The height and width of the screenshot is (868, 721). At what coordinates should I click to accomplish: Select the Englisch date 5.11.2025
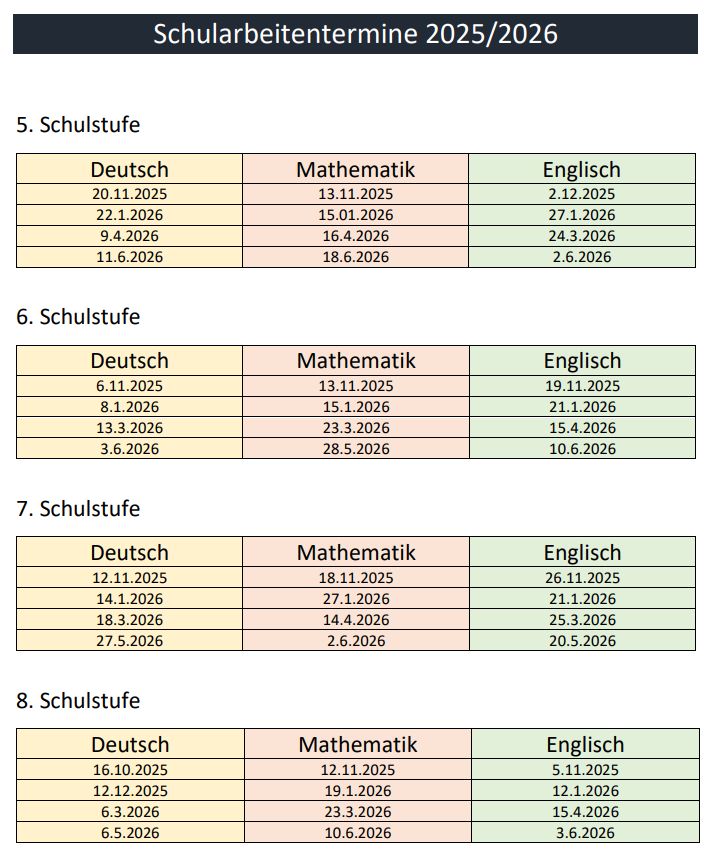point(584,770)
